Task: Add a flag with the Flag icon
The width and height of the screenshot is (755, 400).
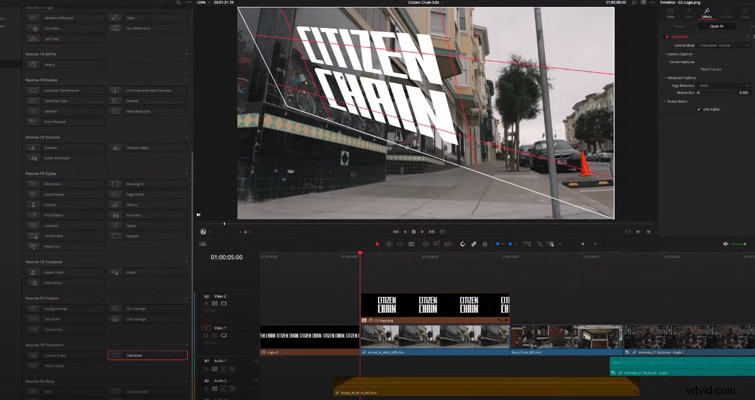Action: [x=497, y=244]
